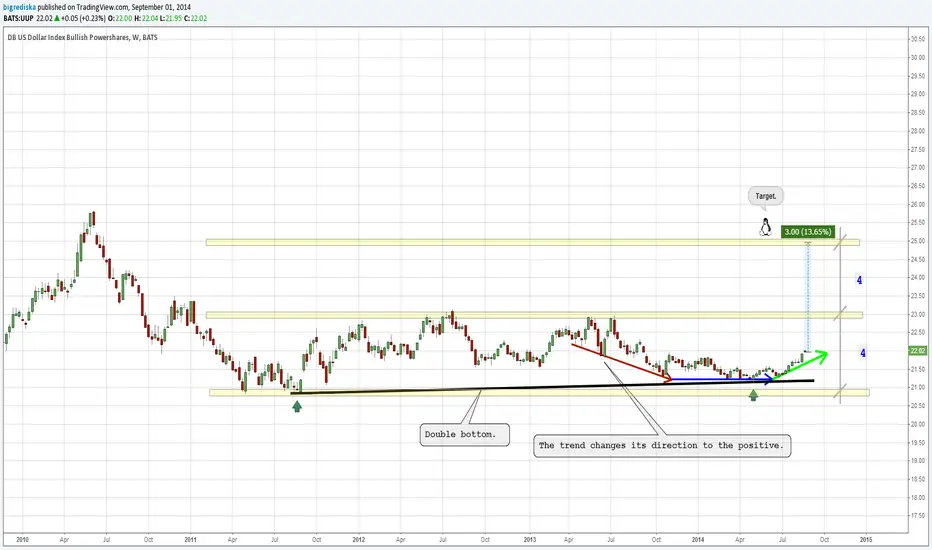The image size is (932, 550).
Task: Click the 2015 label on the time axis
Action: 866,540
